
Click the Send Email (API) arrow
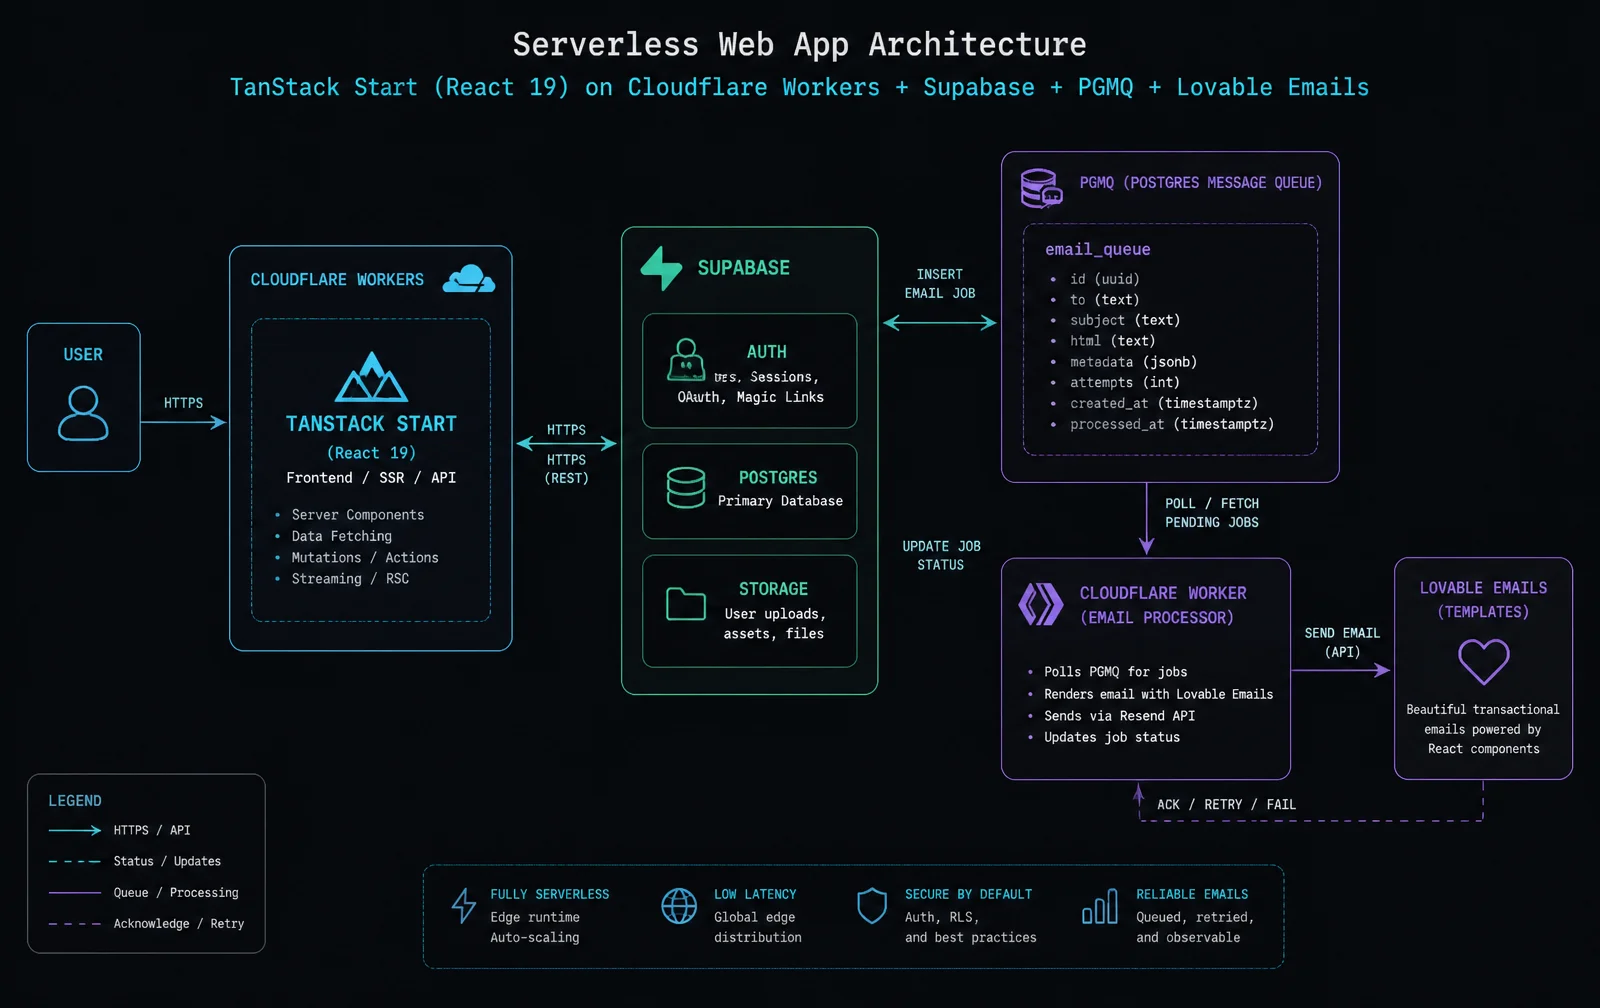pyautogui.click(x=1341, y=670)
